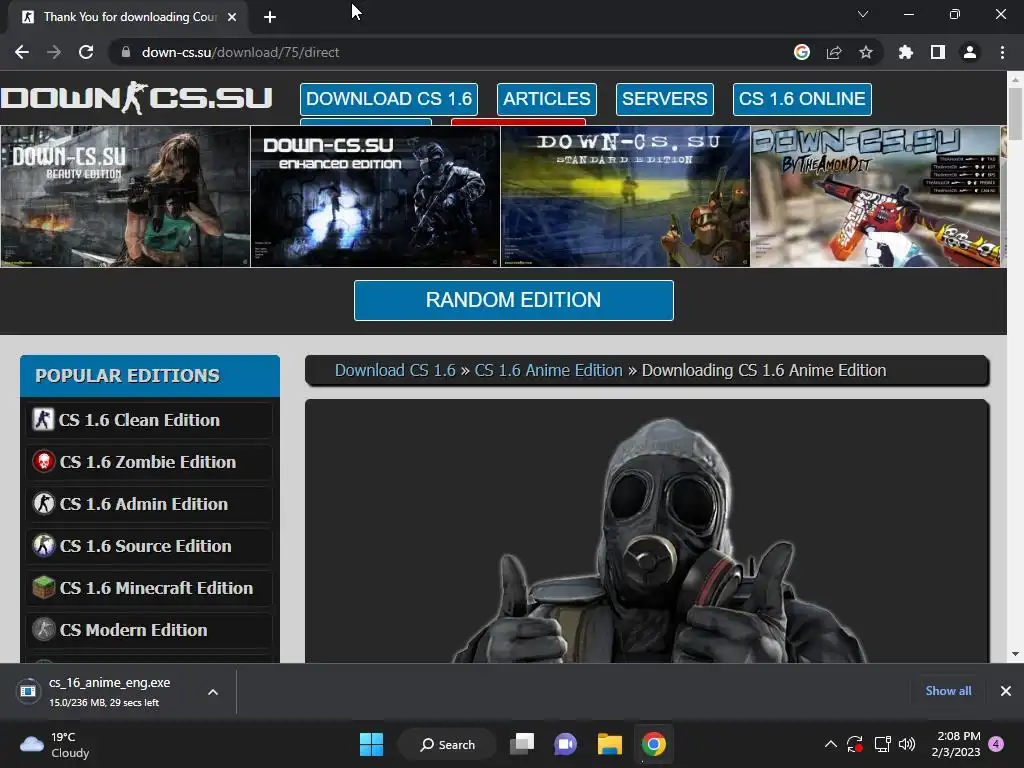Image resolution: width=1024 pixels, height=768 pixels.
Task: Click the RANDOM EDITION button
Action: (513, 300)
